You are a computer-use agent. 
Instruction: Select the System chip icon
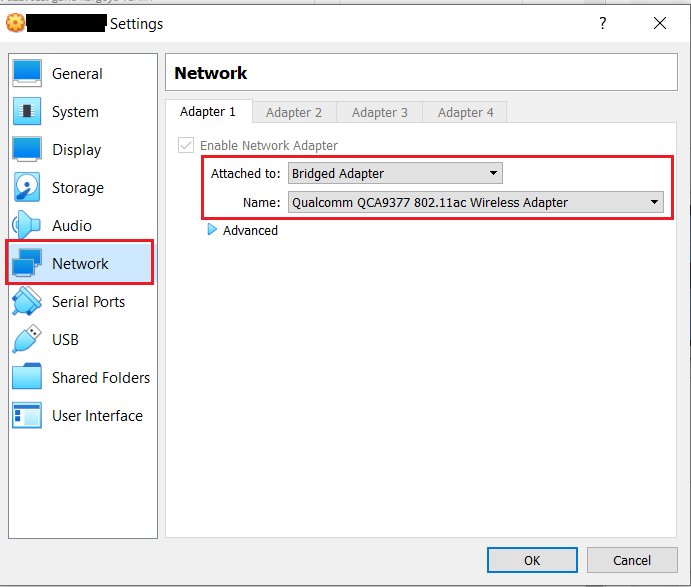point(27,112)
